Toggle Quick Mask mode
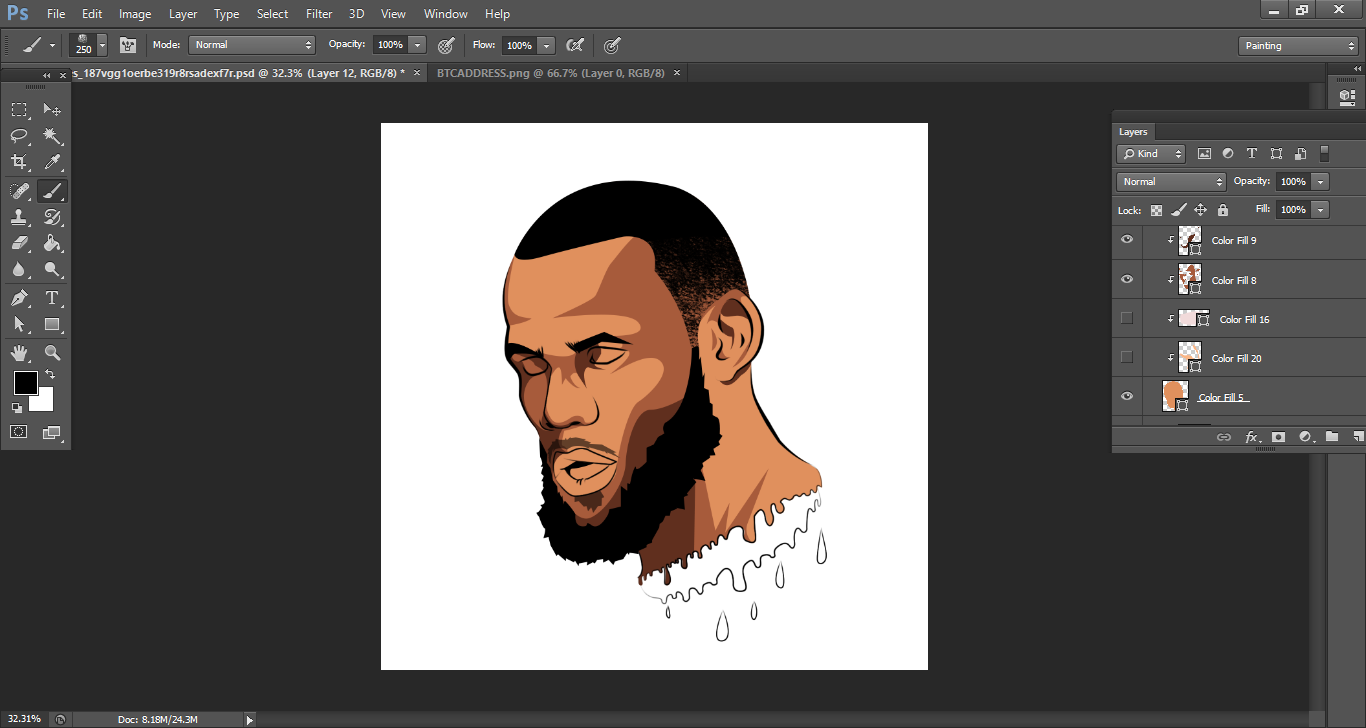1366x728 pixels. pyautogui.click(x=19, y=432)
